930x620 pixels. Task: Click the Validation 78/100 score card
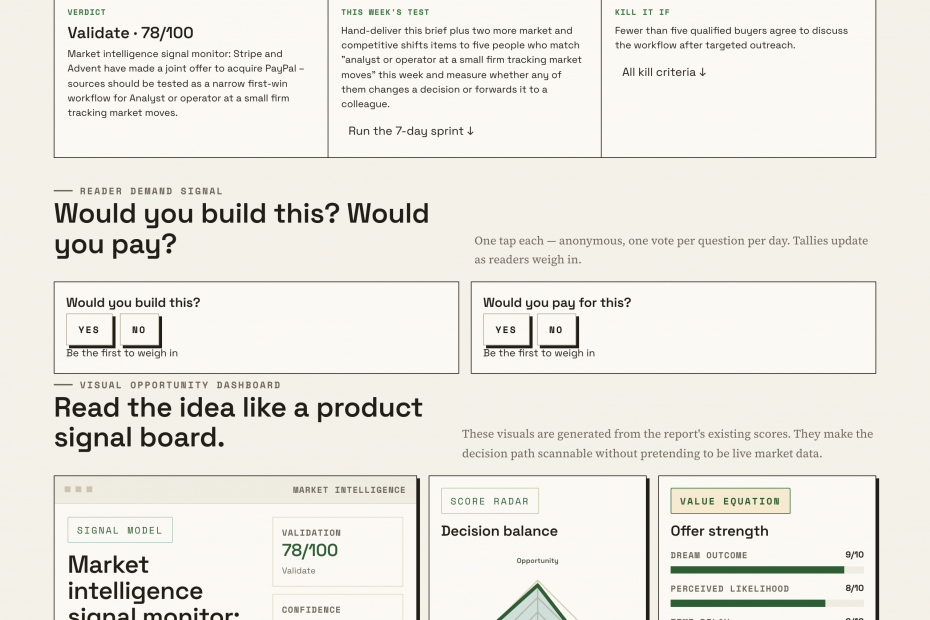click(x=337, y=552)
